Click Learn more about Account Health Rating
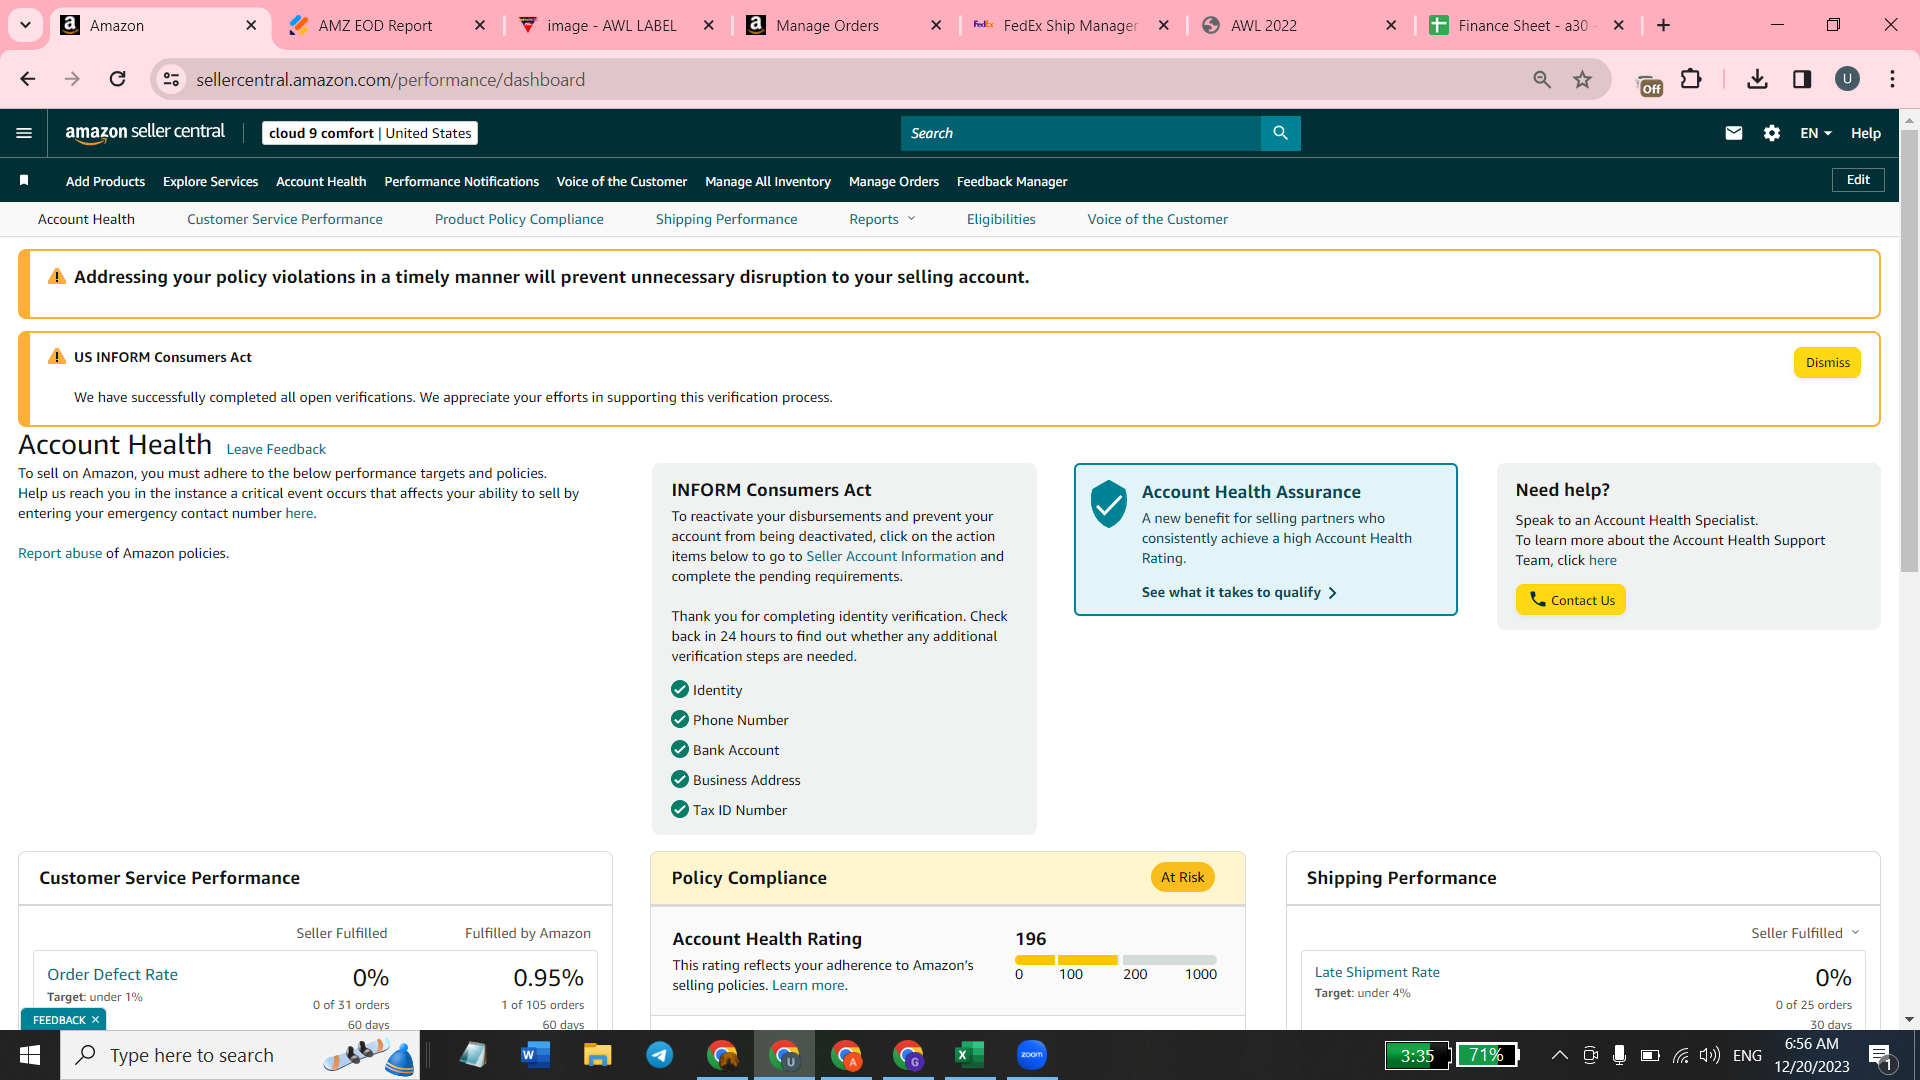 (x=808, y=985)
